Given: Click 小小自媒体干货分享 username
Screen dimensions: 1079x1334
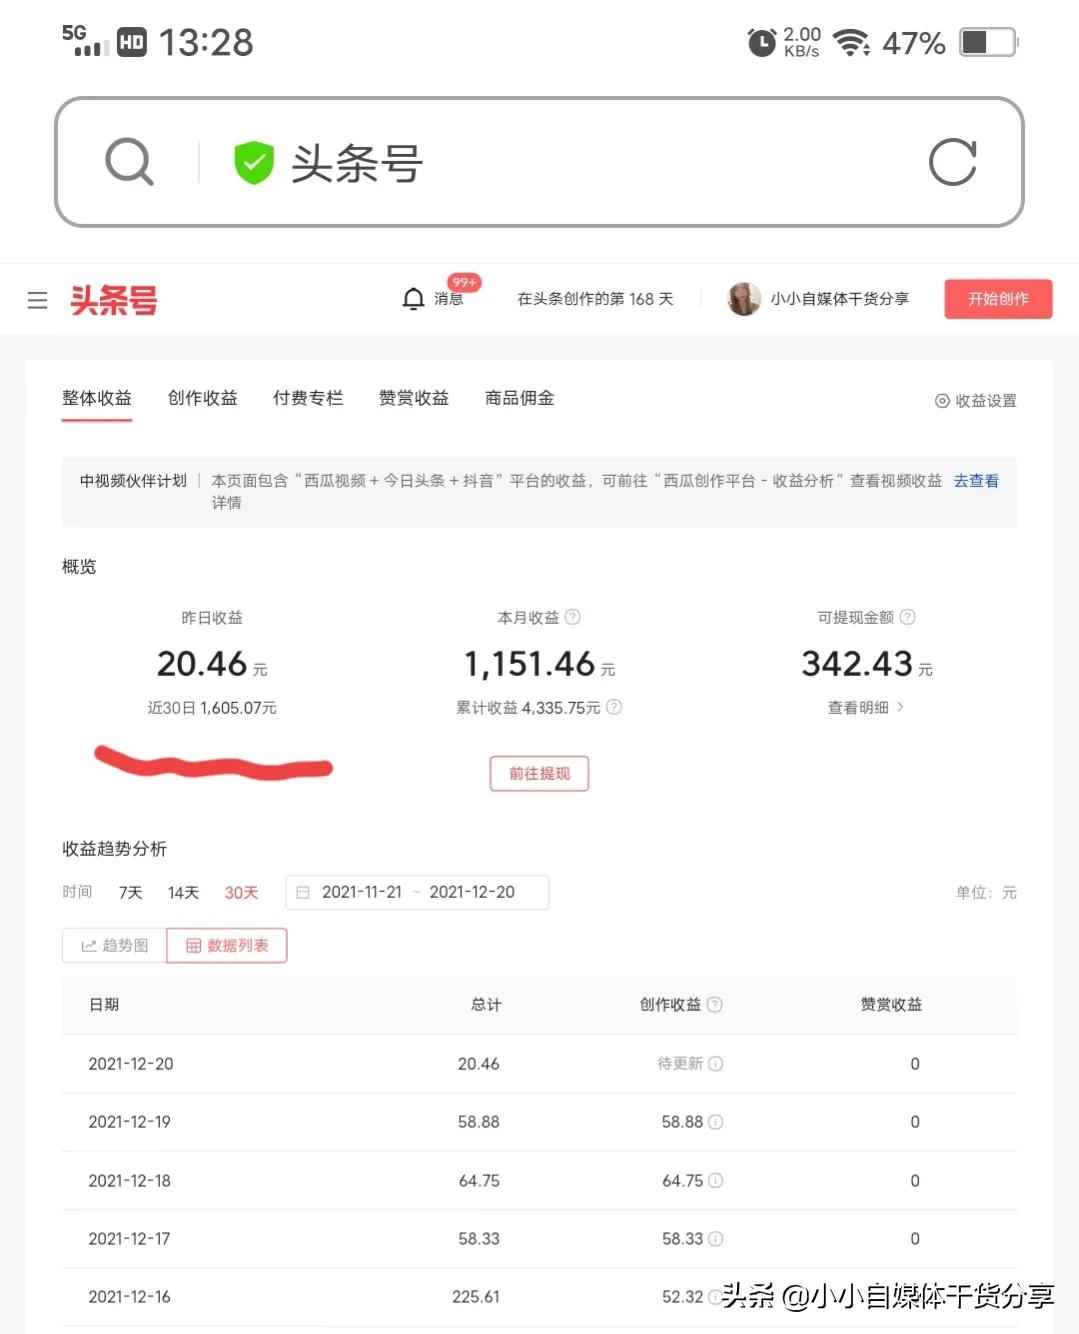Looking at the screenshot, I should pyautogui.click(x=840, y=299).
